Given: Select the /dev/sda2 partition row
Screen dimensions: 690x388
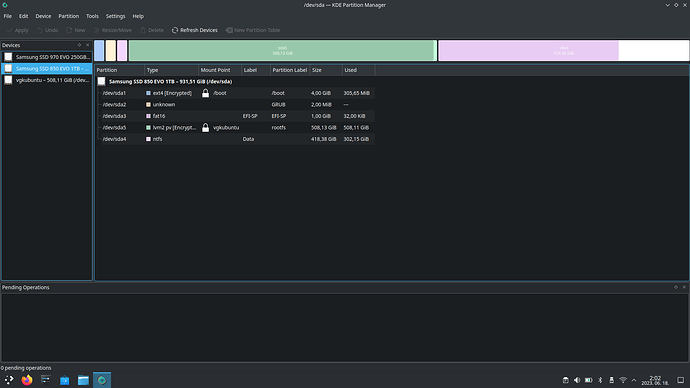Looking at the screenshot, I should tap(235, 104).
